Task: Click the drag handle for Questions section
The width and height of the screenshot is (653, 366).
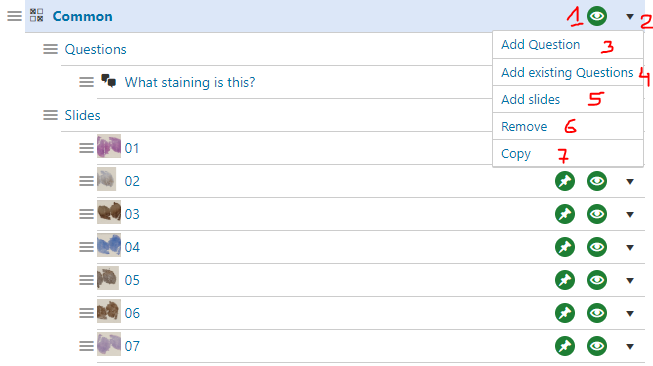Action: 50,49
